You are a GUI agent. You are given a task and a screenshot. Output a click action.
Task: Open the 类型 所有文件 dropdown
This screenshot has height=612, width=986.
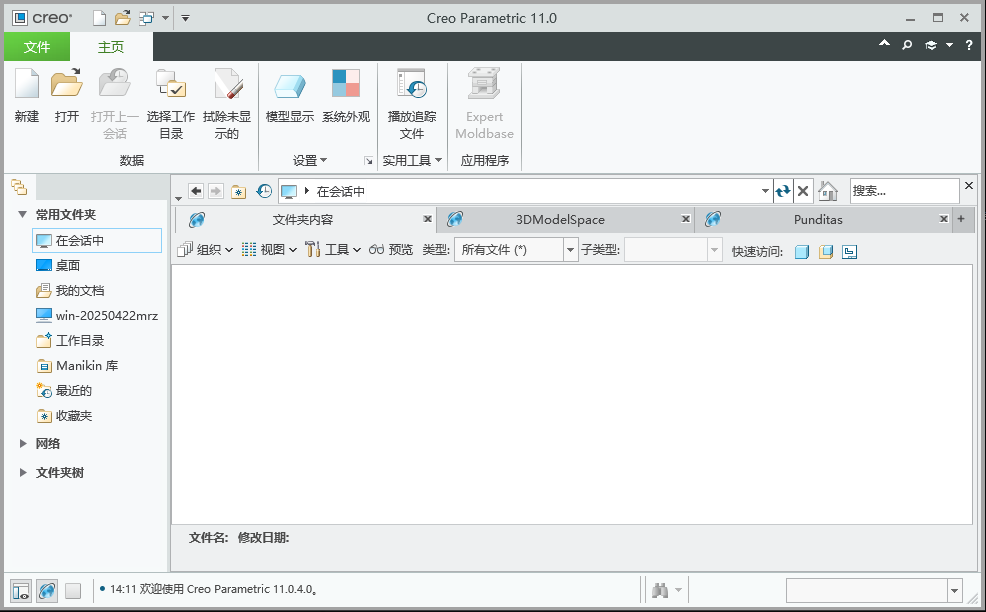point(516,250)
